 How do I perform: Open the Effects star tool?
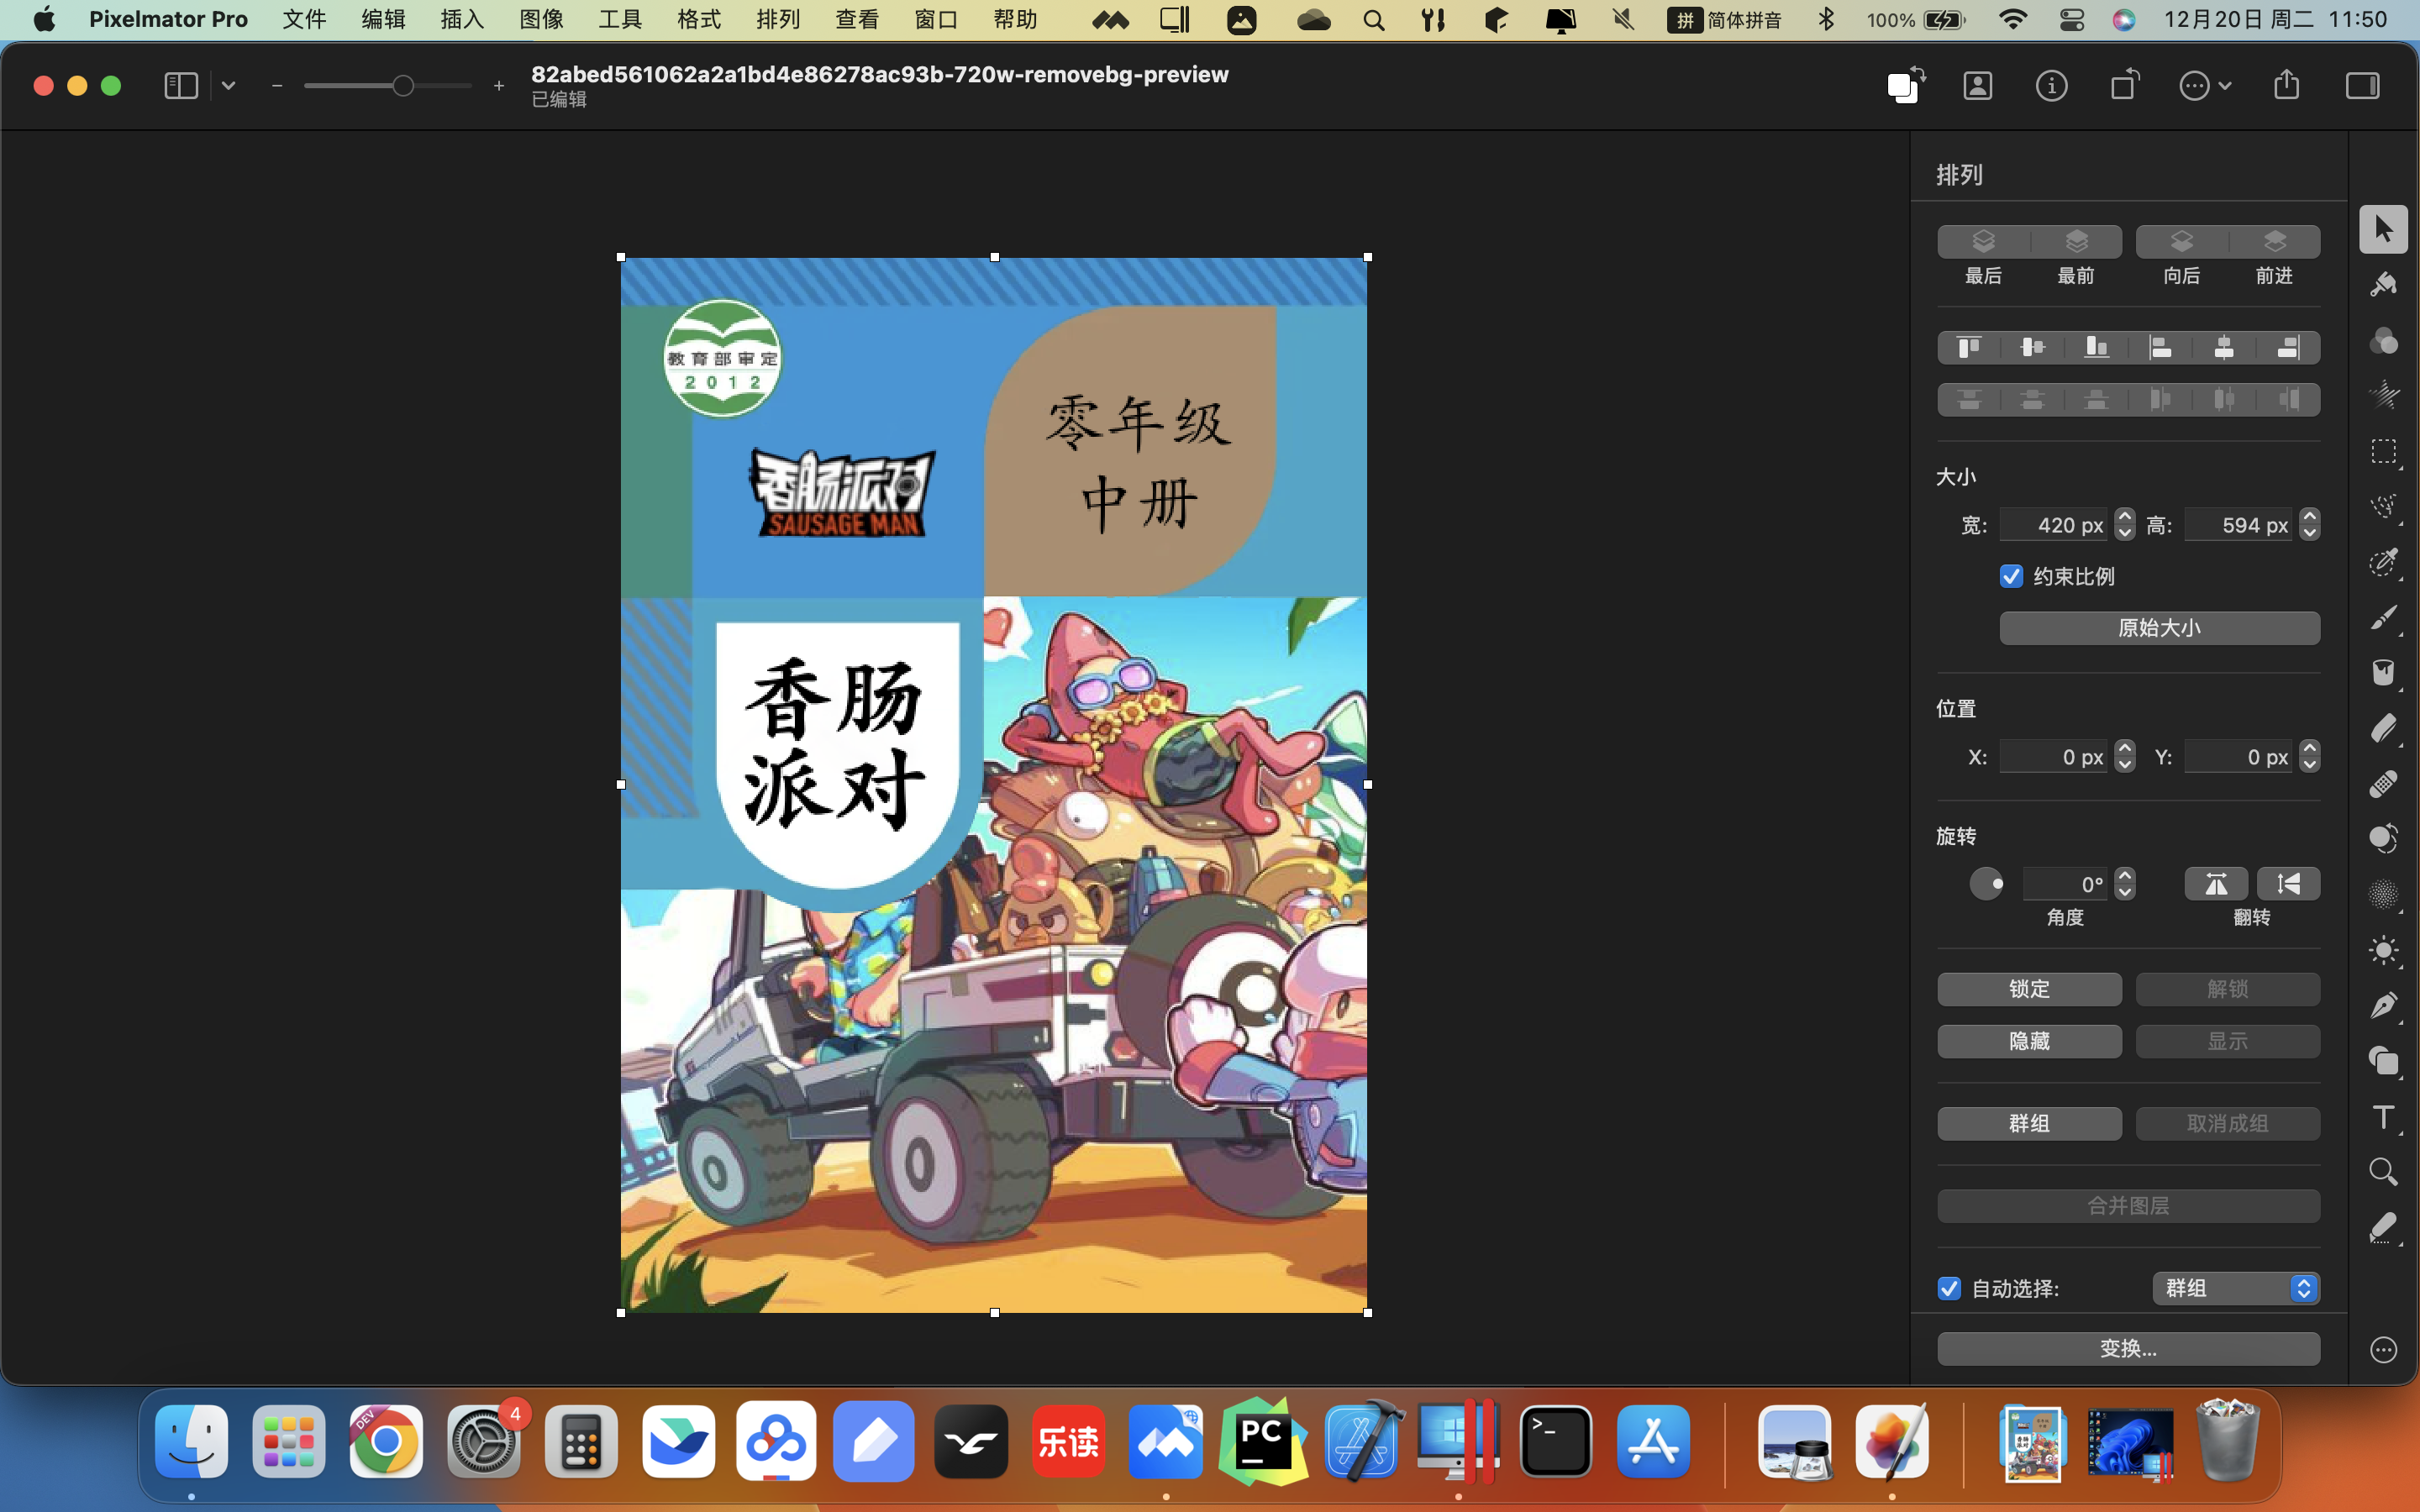tap(2383, 395)
